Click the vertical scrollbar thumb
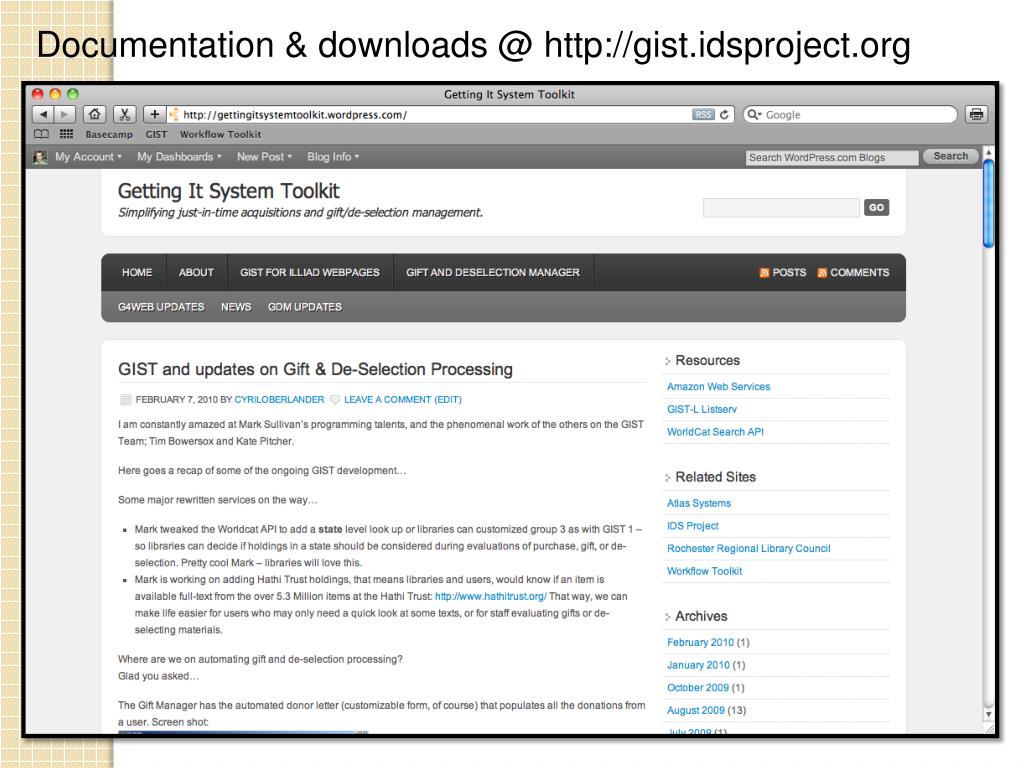 [x=989, y=203]
